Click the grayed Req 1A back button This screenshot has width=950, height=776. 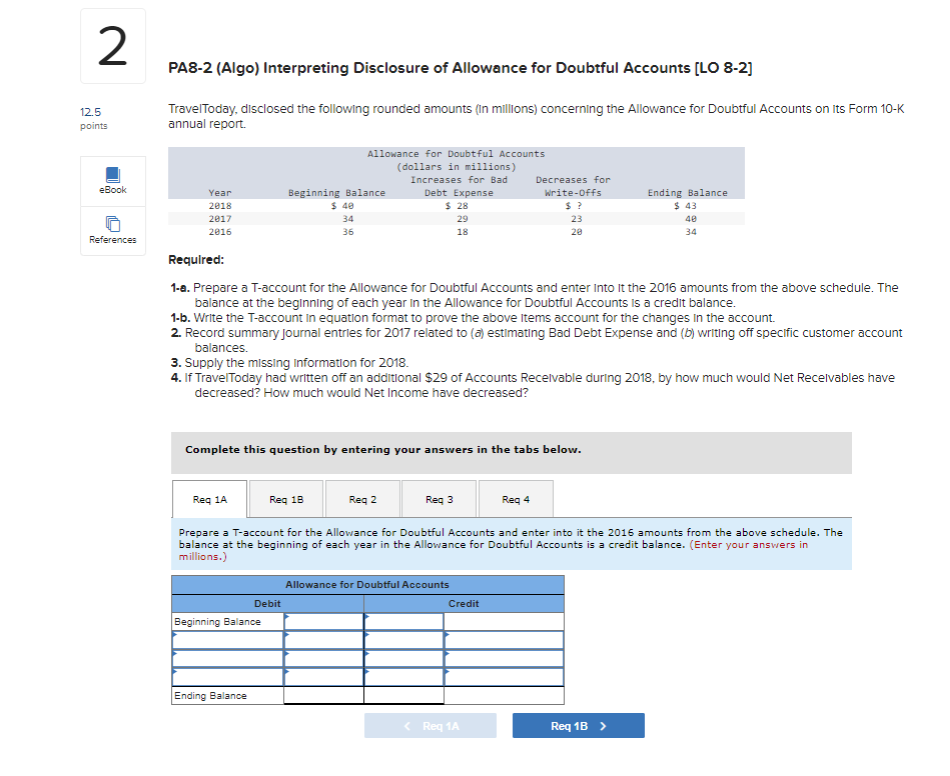432,725
